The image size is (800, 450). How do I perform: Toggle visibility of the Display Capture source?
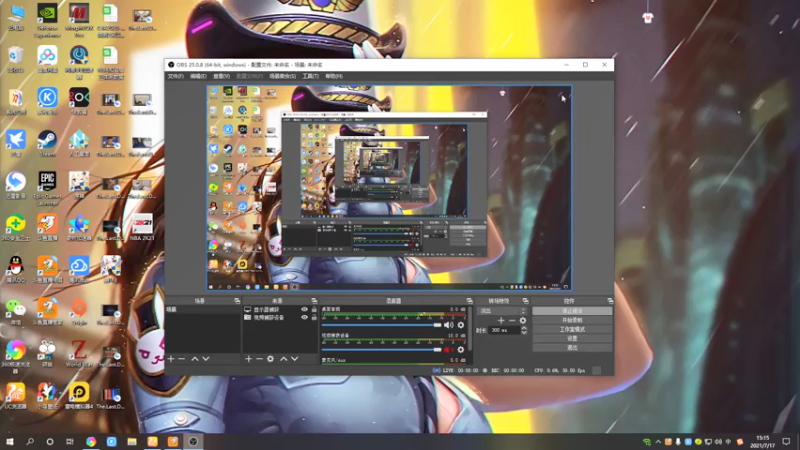[x=304, y=310]
